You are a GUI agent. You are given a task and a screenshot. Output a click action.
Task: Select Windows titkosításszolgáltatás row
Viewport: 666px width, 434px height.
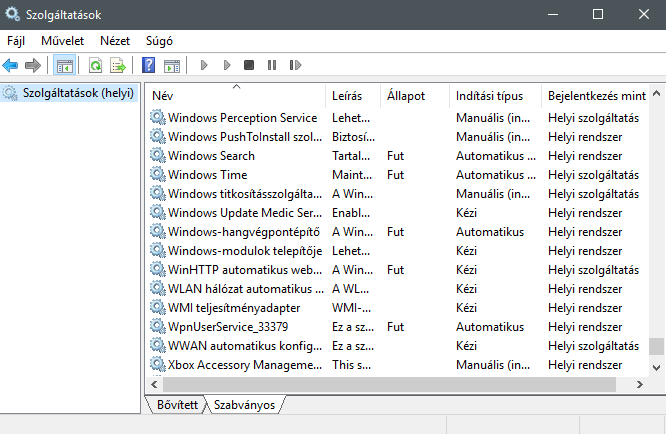398,194
